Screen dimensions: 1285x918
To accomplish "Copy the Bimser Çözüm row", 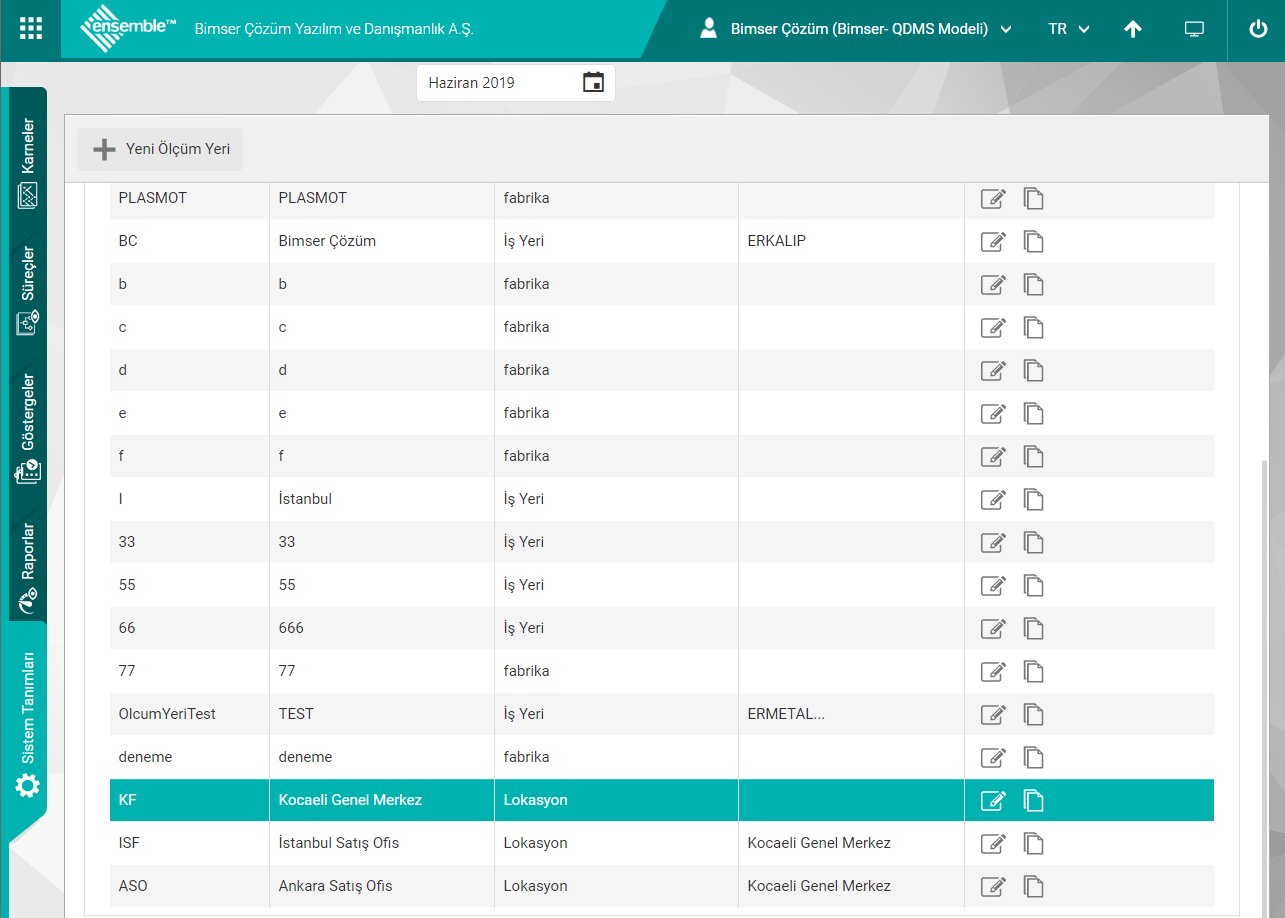I will 1033,241.
